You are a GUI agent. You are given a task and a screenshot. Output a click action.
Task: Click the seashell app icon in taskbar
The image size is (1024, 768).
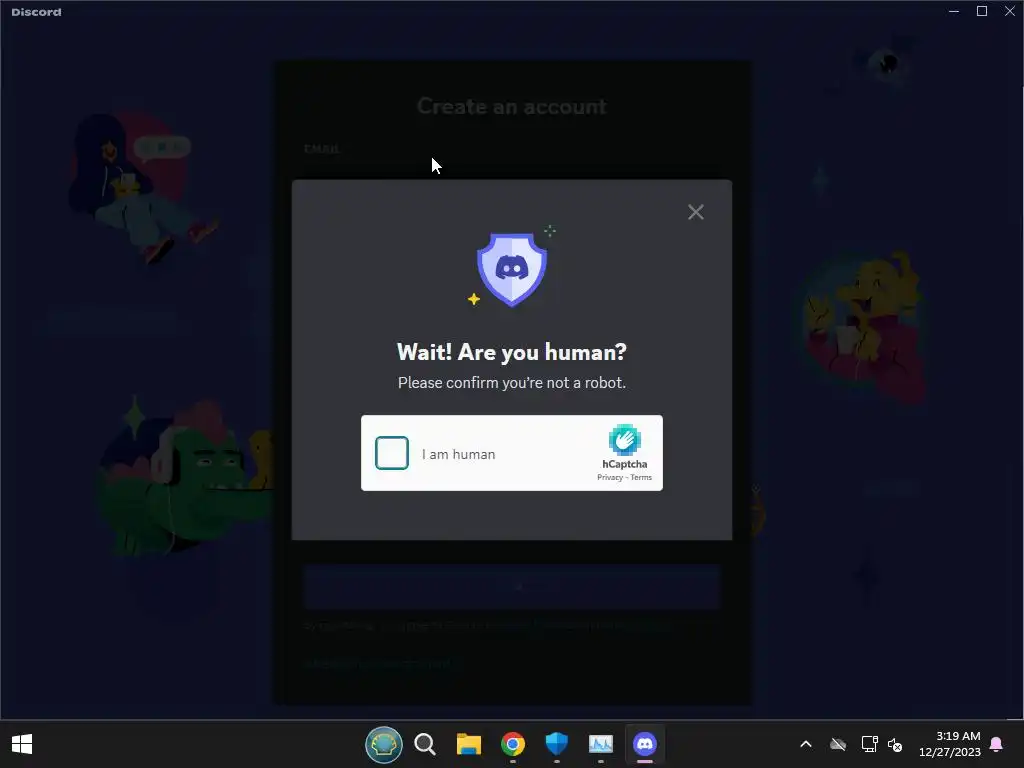383,744
